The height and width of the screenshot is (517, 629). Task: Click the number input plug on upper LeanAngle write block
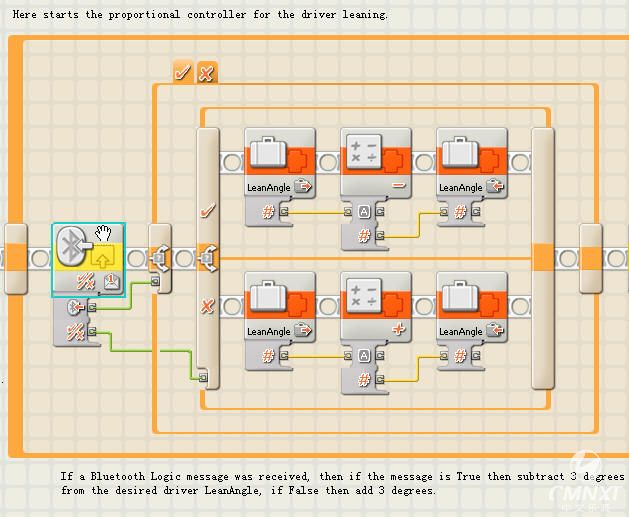[x=444, y=212]
